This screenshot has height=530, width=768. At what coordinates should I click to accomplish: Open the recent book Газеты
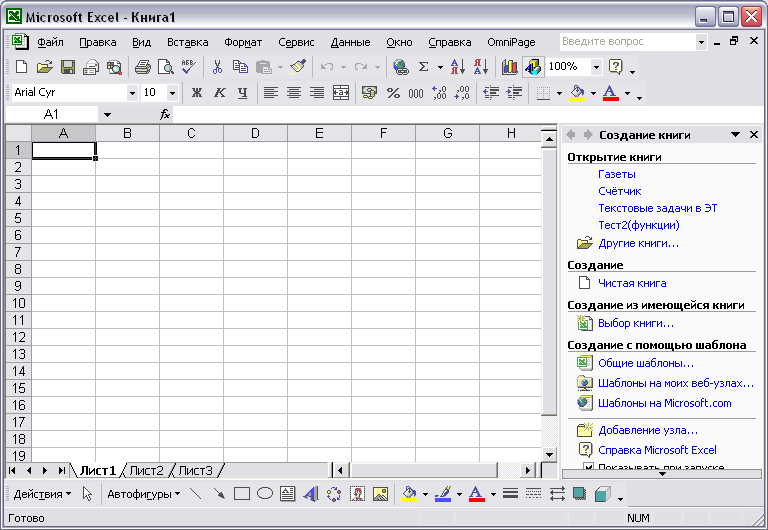coord(617,174)
